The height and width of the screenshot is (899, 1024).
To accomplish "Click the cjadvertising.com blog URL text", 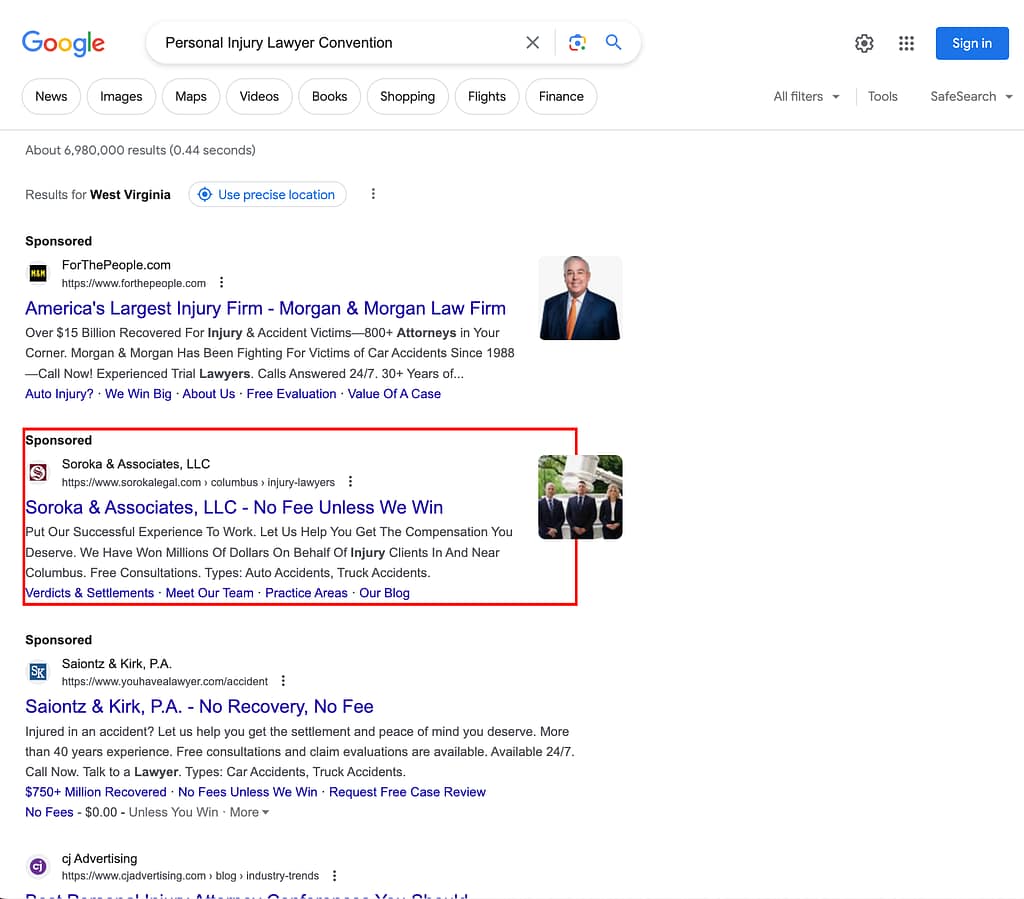I will tap(190, 875).
